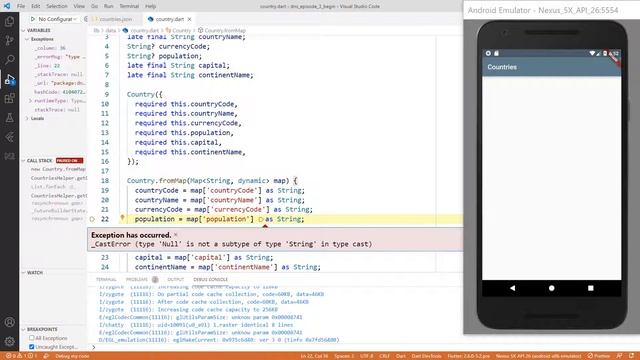Click the feedback icon in status bar
The image size is (640, 360).
click(x=619, y=356)
